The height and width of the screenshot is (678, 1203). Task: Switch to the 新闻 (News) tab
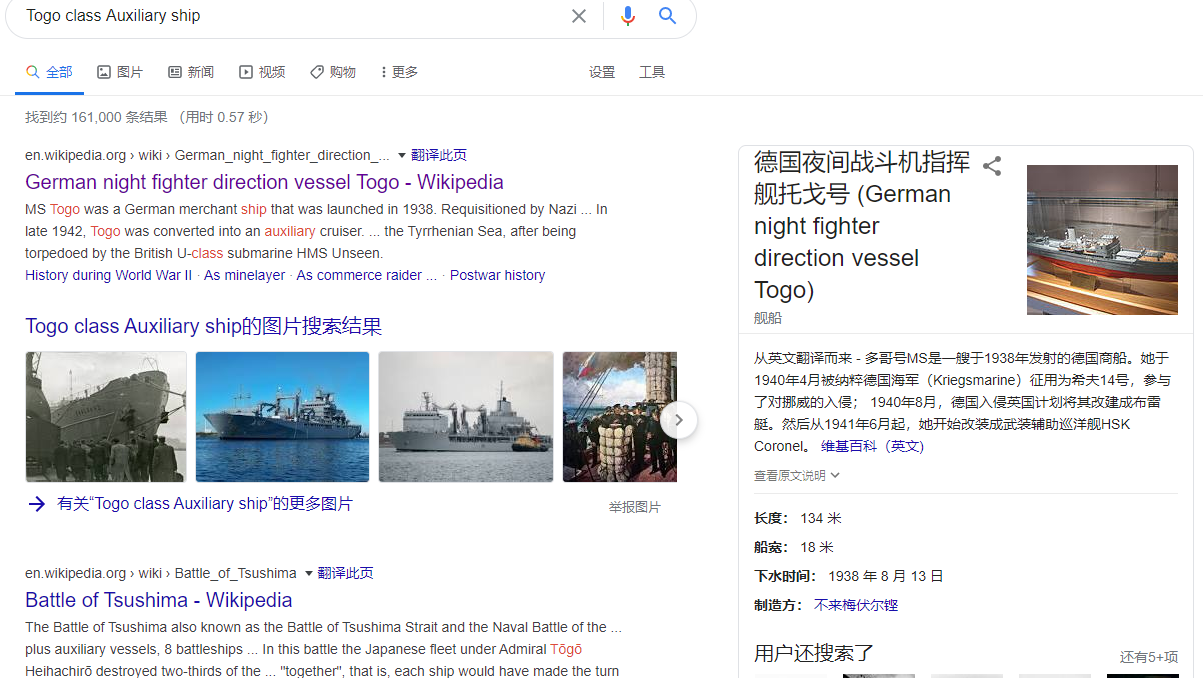tap(191, 72)
